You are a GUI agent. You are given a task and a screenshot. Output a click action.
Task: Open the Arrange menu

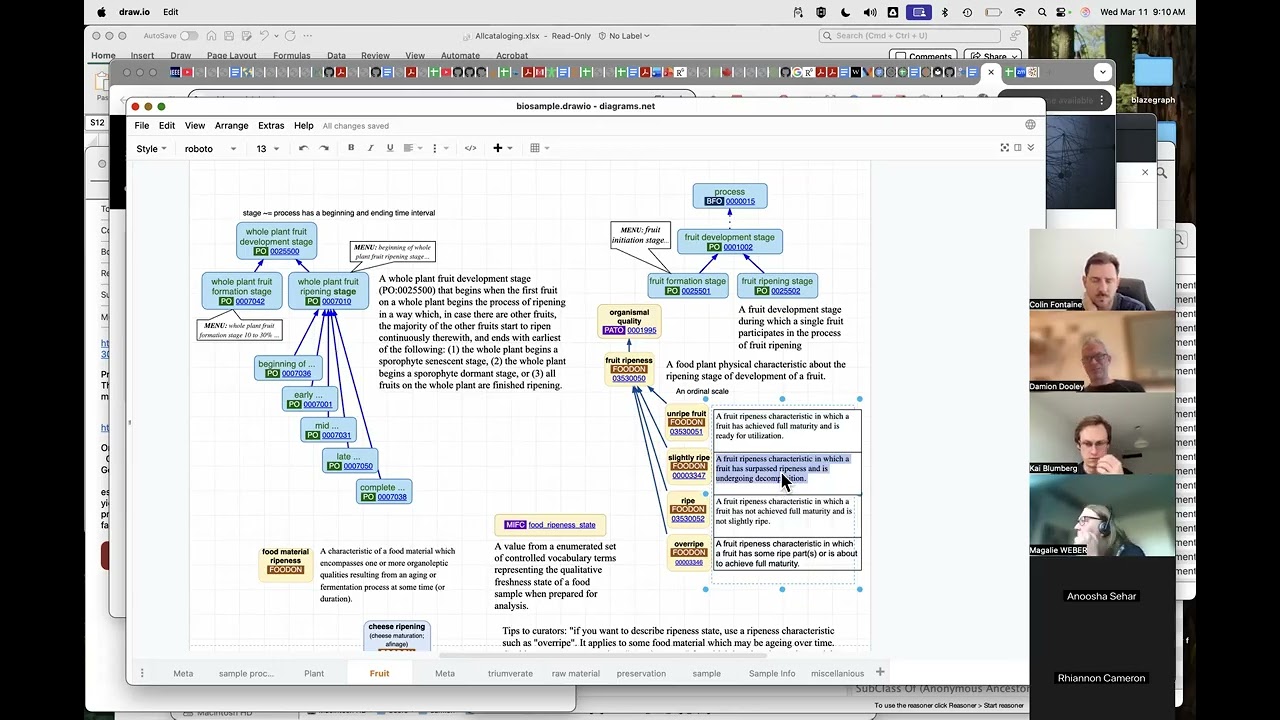[231, 126]
